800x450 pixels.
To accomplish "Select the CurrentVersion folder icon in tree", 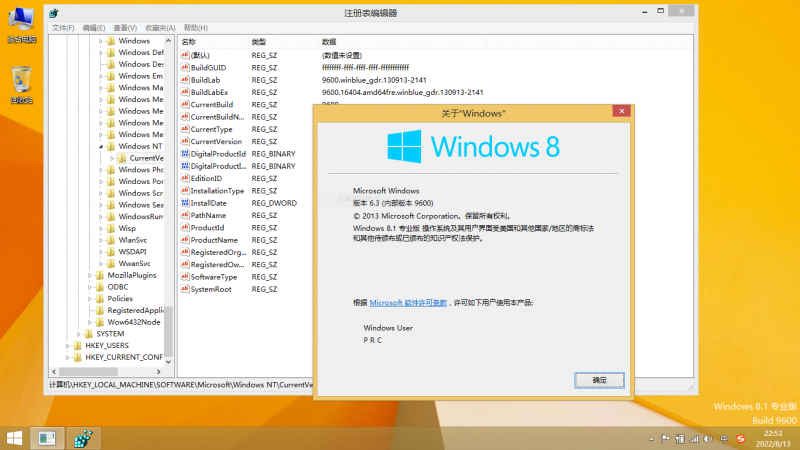I will click(x=122, y=158).
